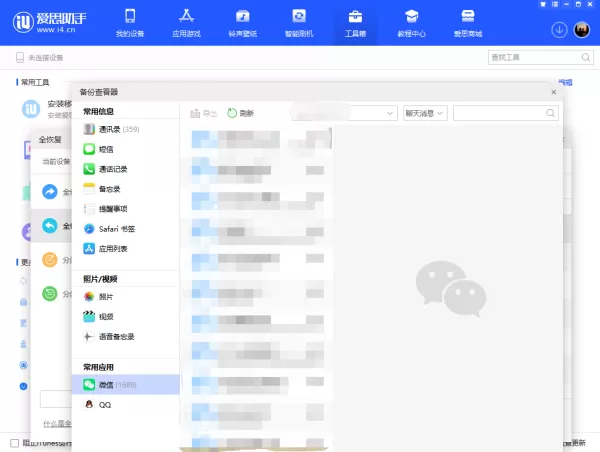The width and height of the screenshot is (600, 452).
Task: Switch to the 工具箱 tab
Action: coord(355,23)
